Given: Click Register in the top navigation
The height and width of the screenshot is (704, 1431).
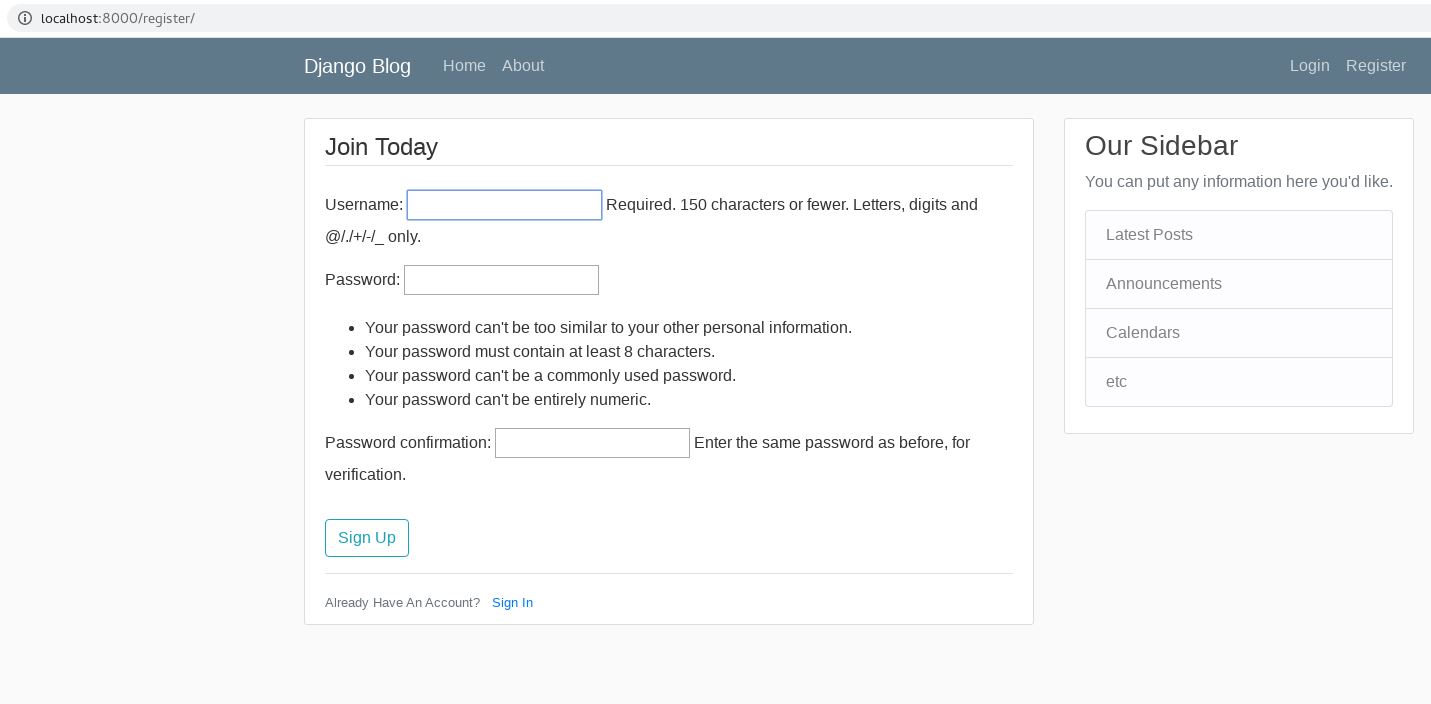Looking at the screenshot, I should [x=1375, y=66].
